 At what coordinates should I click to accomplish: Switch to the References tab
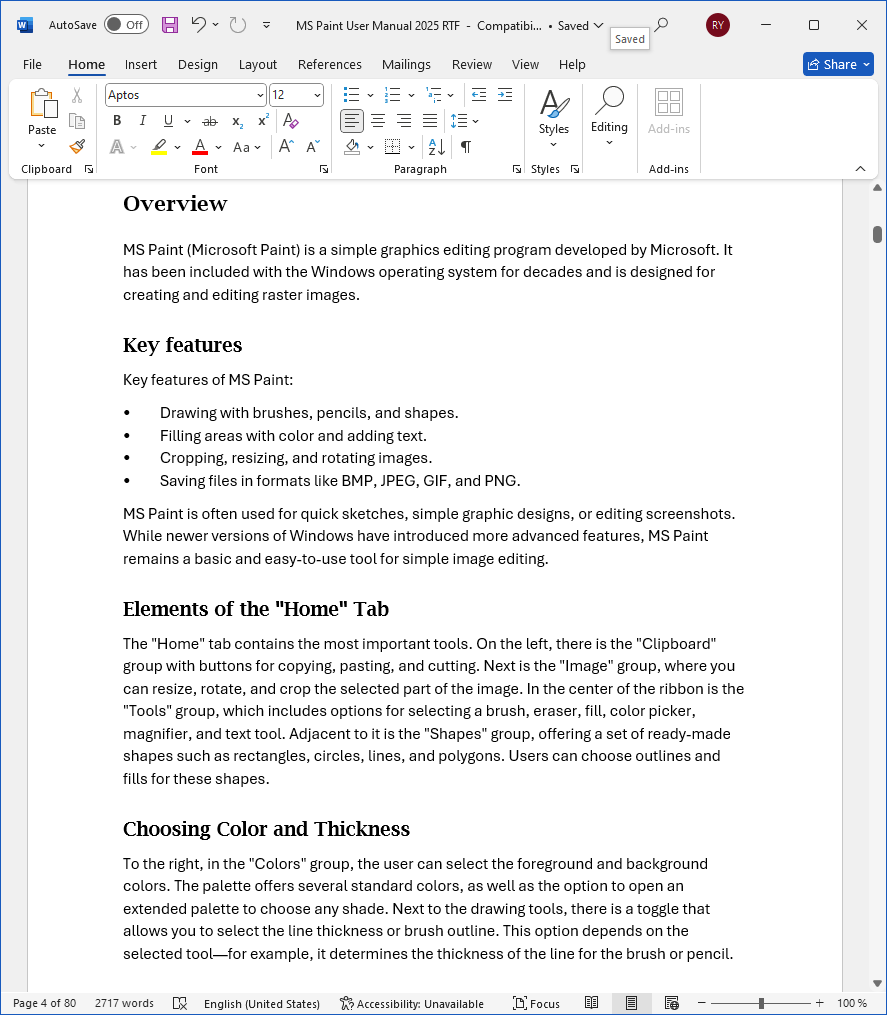click(330, 64)
